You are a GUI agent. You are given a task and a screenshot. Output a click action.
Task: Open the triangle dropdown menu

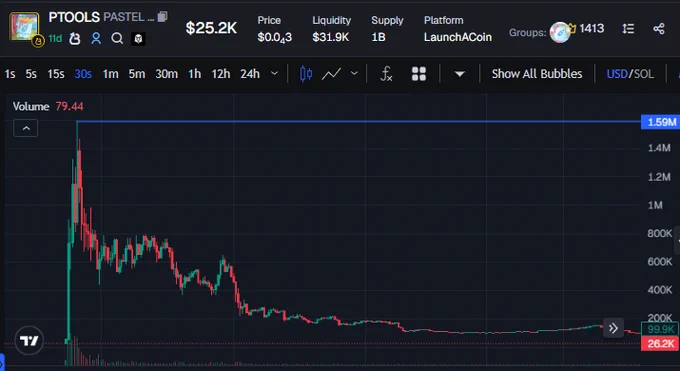(460, 74)
